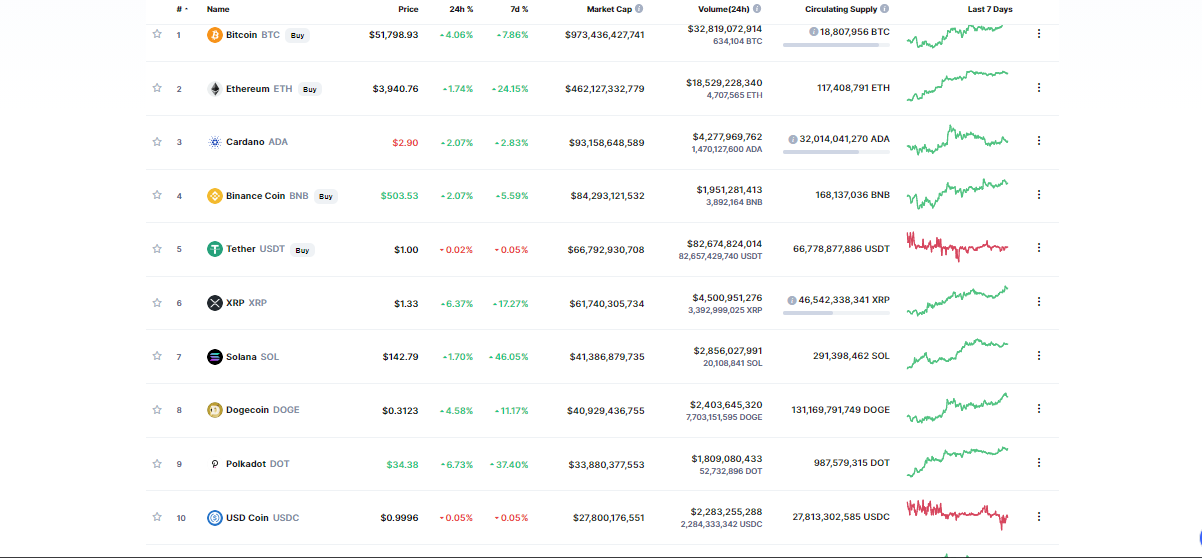Click the Cardano coin logo
Image resolution: width=1202 pixels, height=558 pixels.
tap(214, 142)
